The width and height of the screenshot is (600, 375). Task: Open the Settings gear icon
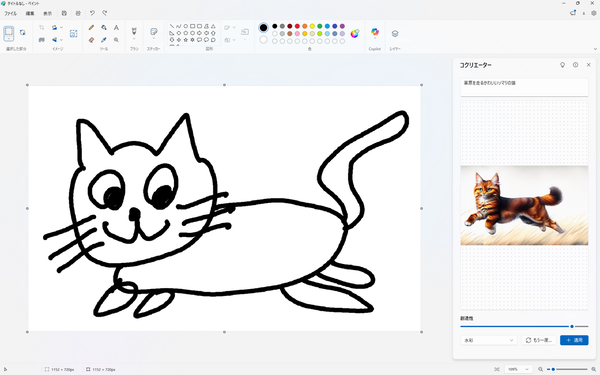pyautogui.click(x=594, y=13)
